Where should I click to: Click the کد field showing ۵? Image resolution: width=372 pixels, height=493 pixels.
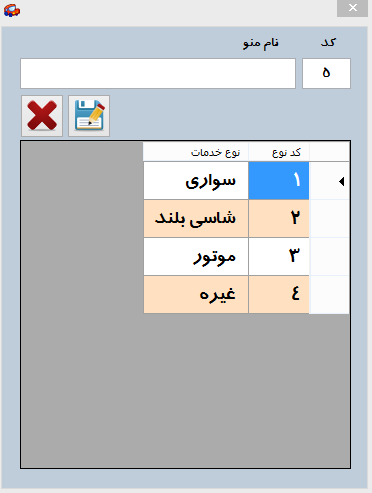[326, 74]
